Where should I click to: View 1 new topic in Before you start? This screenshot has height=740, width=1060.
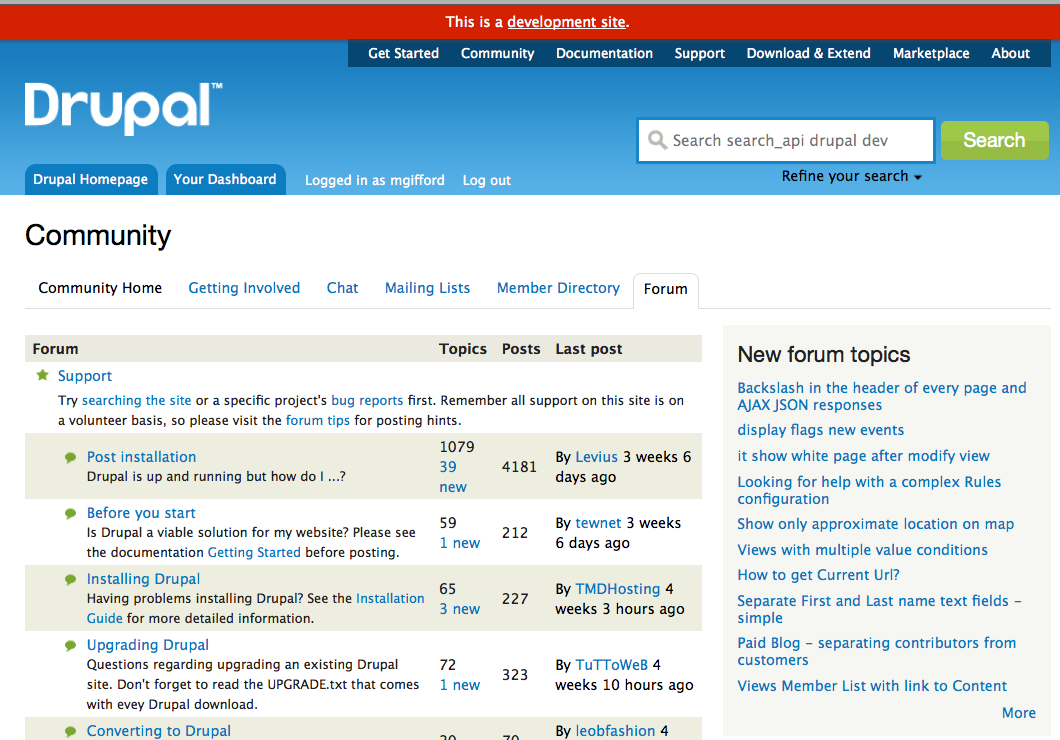point(460,543)
